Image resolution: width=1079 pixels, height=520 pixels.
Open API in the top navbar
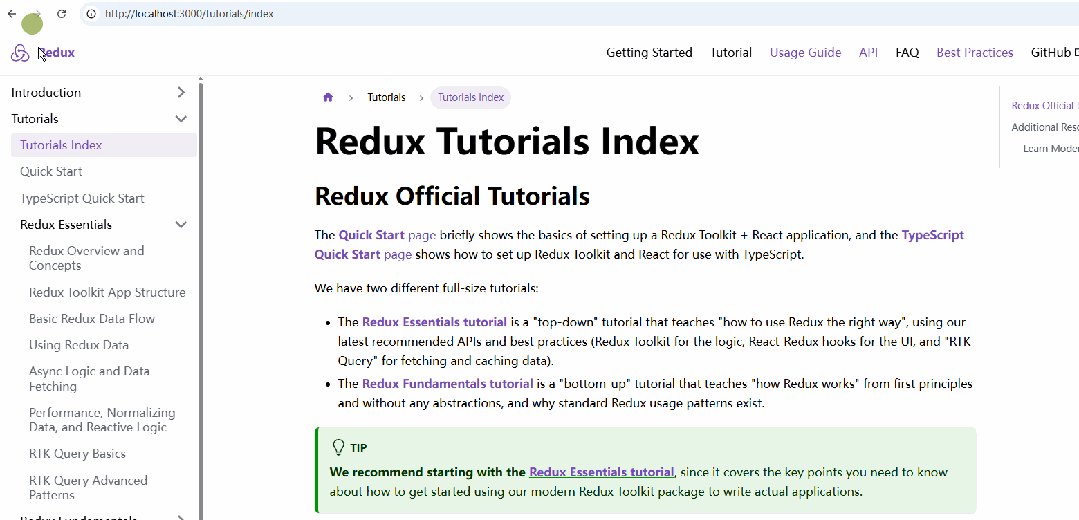click(x=868, y=53)
